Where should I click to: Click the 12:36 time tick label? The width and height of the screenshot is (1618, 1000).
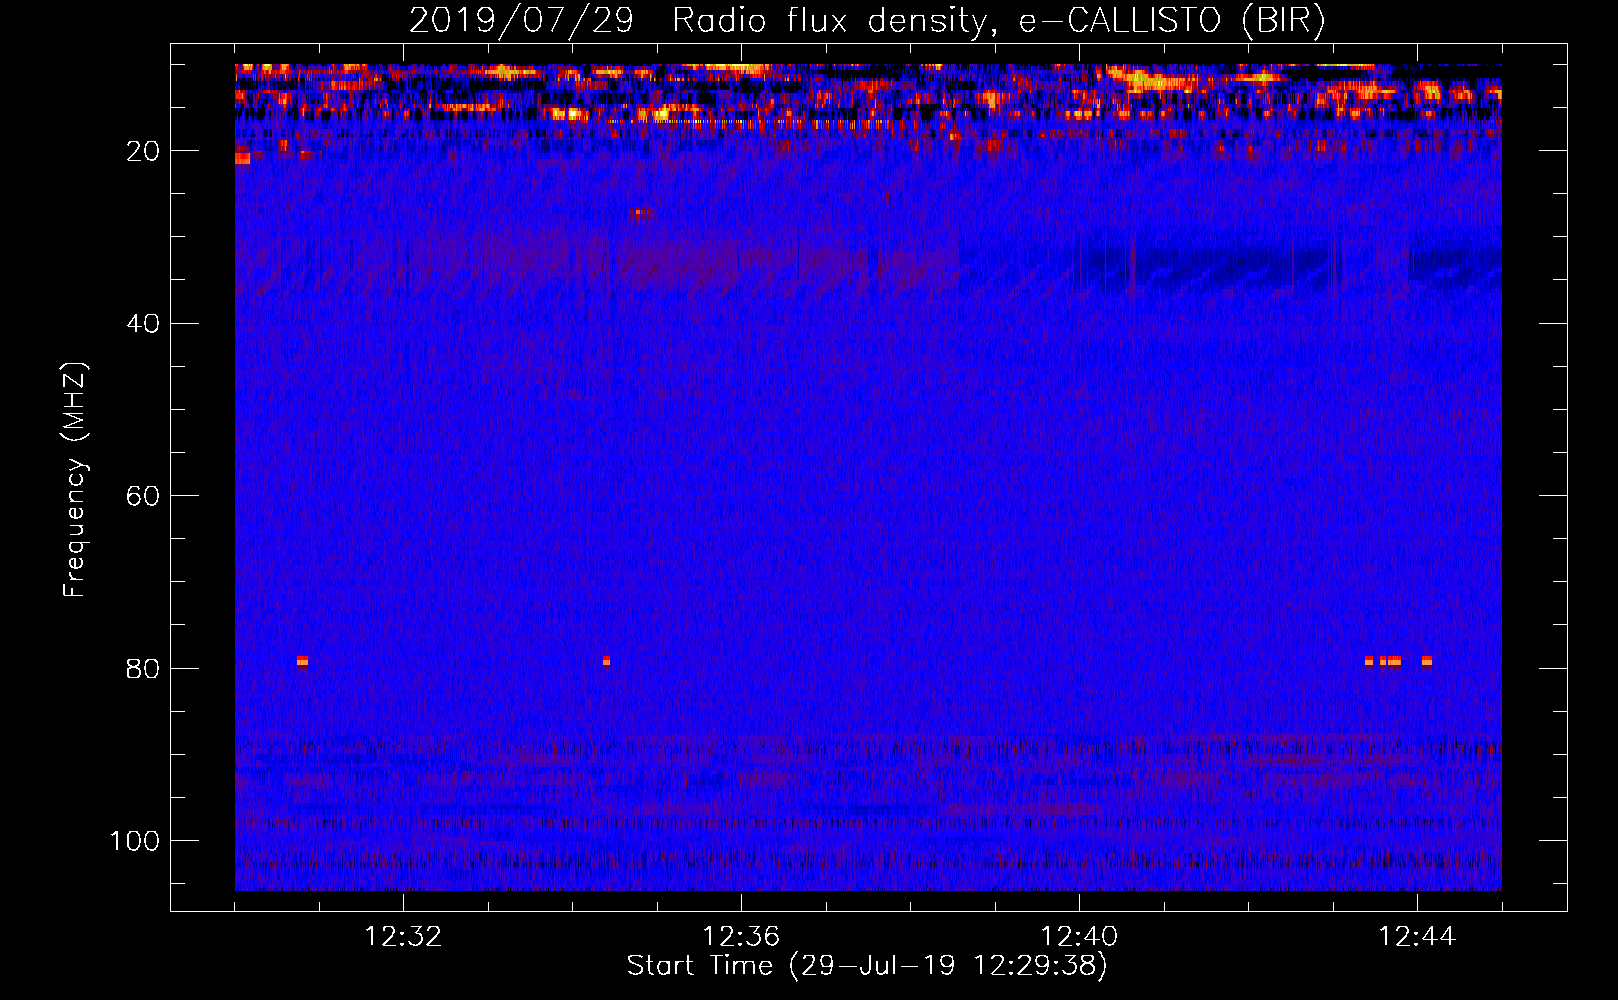[741, 937]
